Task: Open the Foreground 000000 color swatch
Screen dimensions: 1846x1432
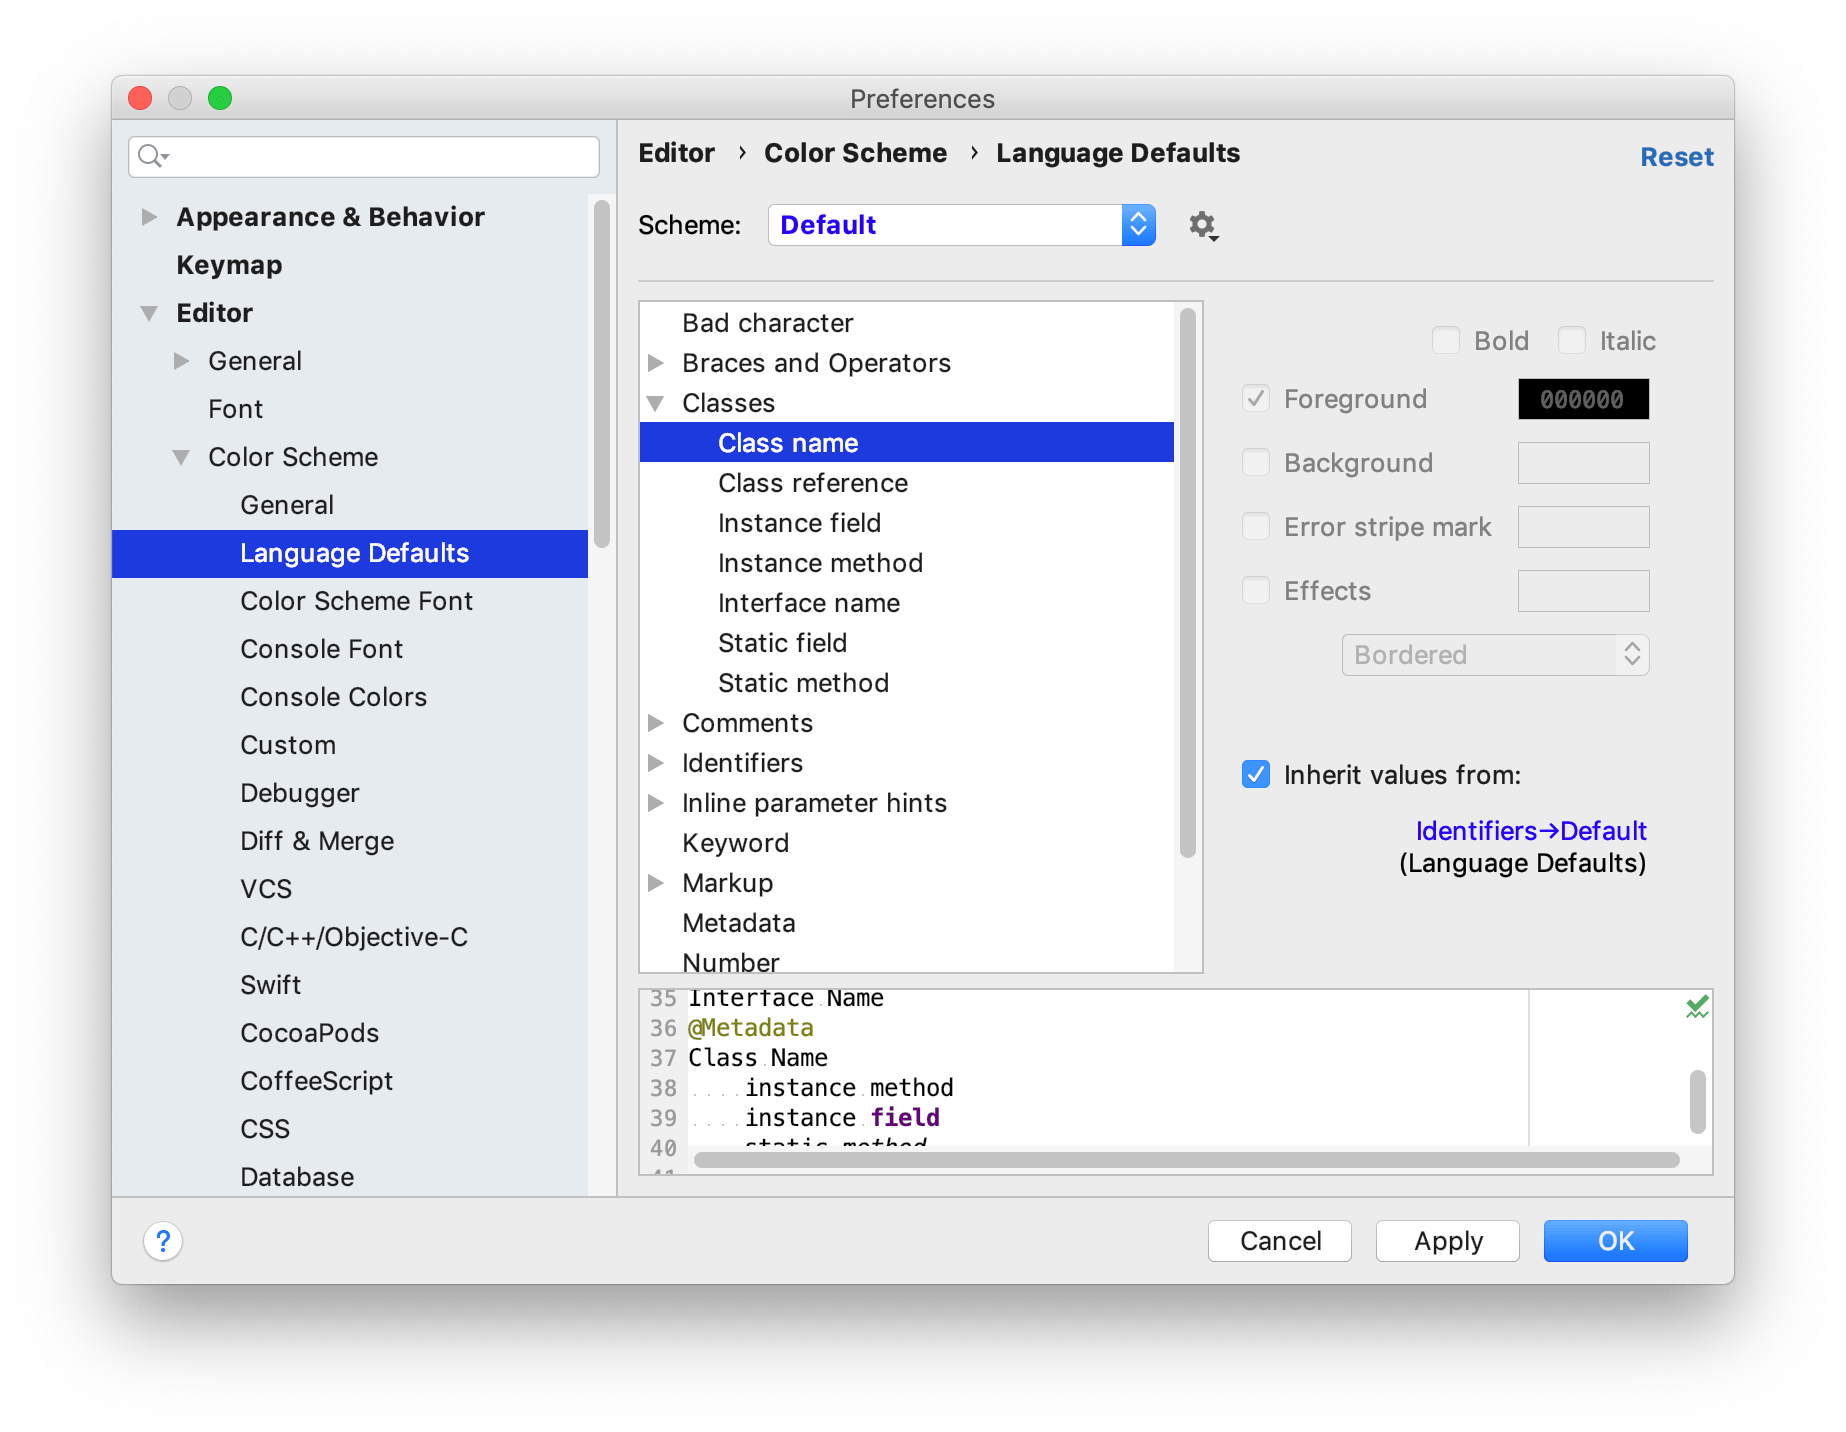Action: tap(1583, 399)
